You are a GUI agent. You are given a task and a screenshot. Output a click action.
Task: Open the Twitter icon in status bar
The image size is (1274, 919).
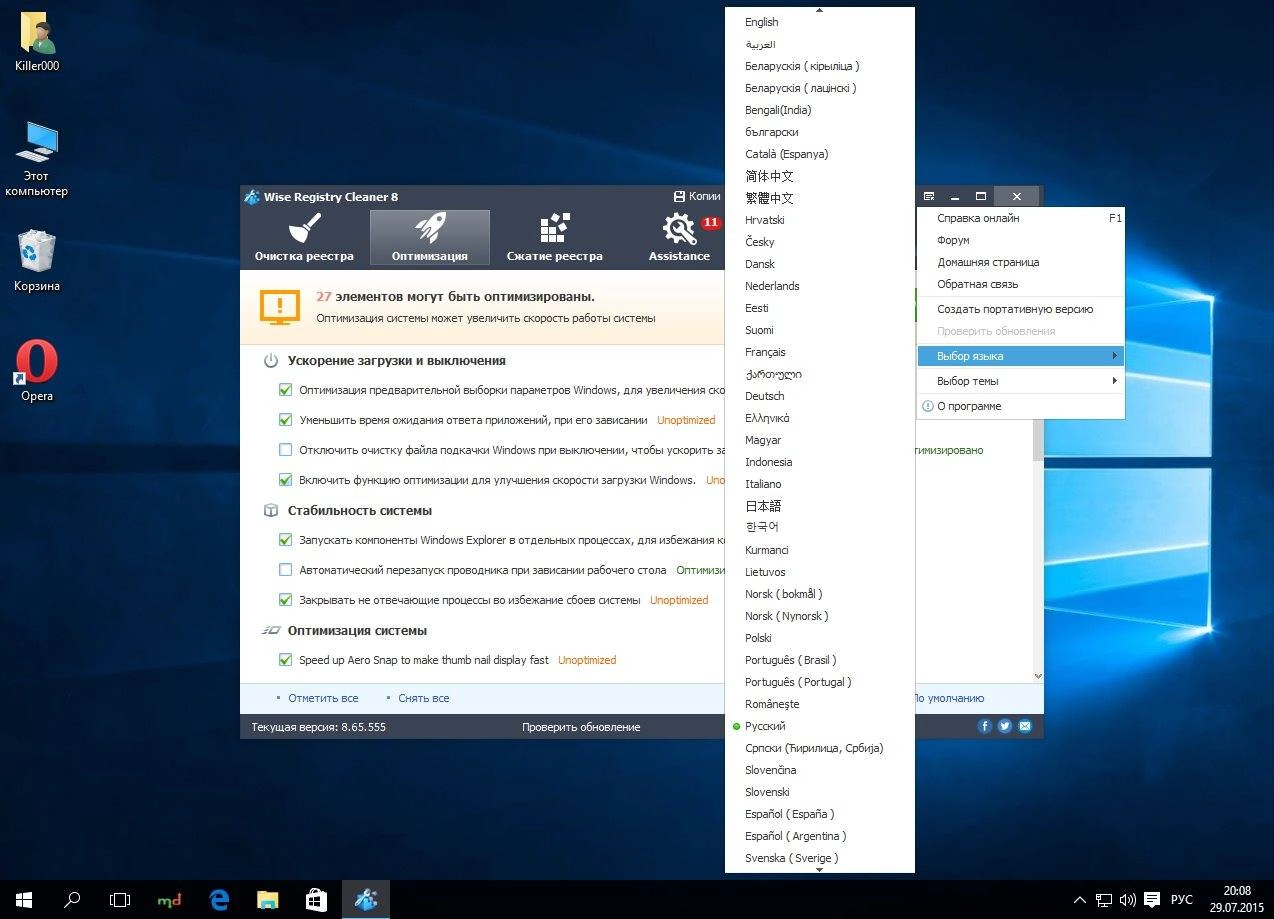point(1005,726)
